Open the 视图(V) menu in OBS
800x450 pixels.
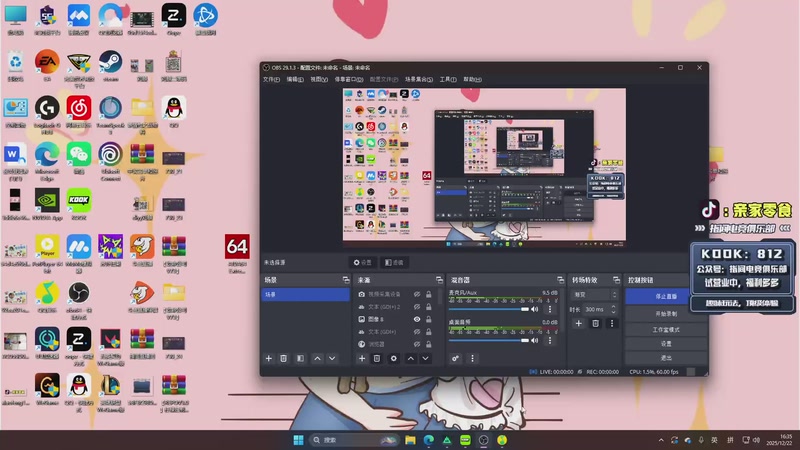(x=319, y=80)
